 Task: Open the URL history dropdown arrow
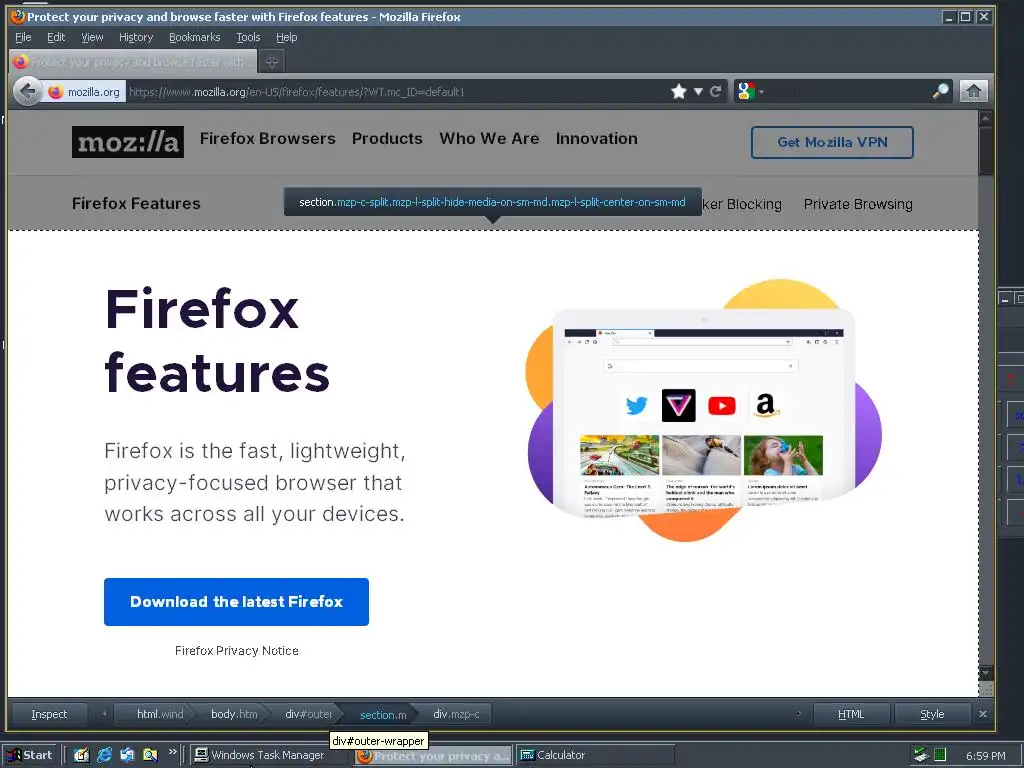tap(698, 91)
